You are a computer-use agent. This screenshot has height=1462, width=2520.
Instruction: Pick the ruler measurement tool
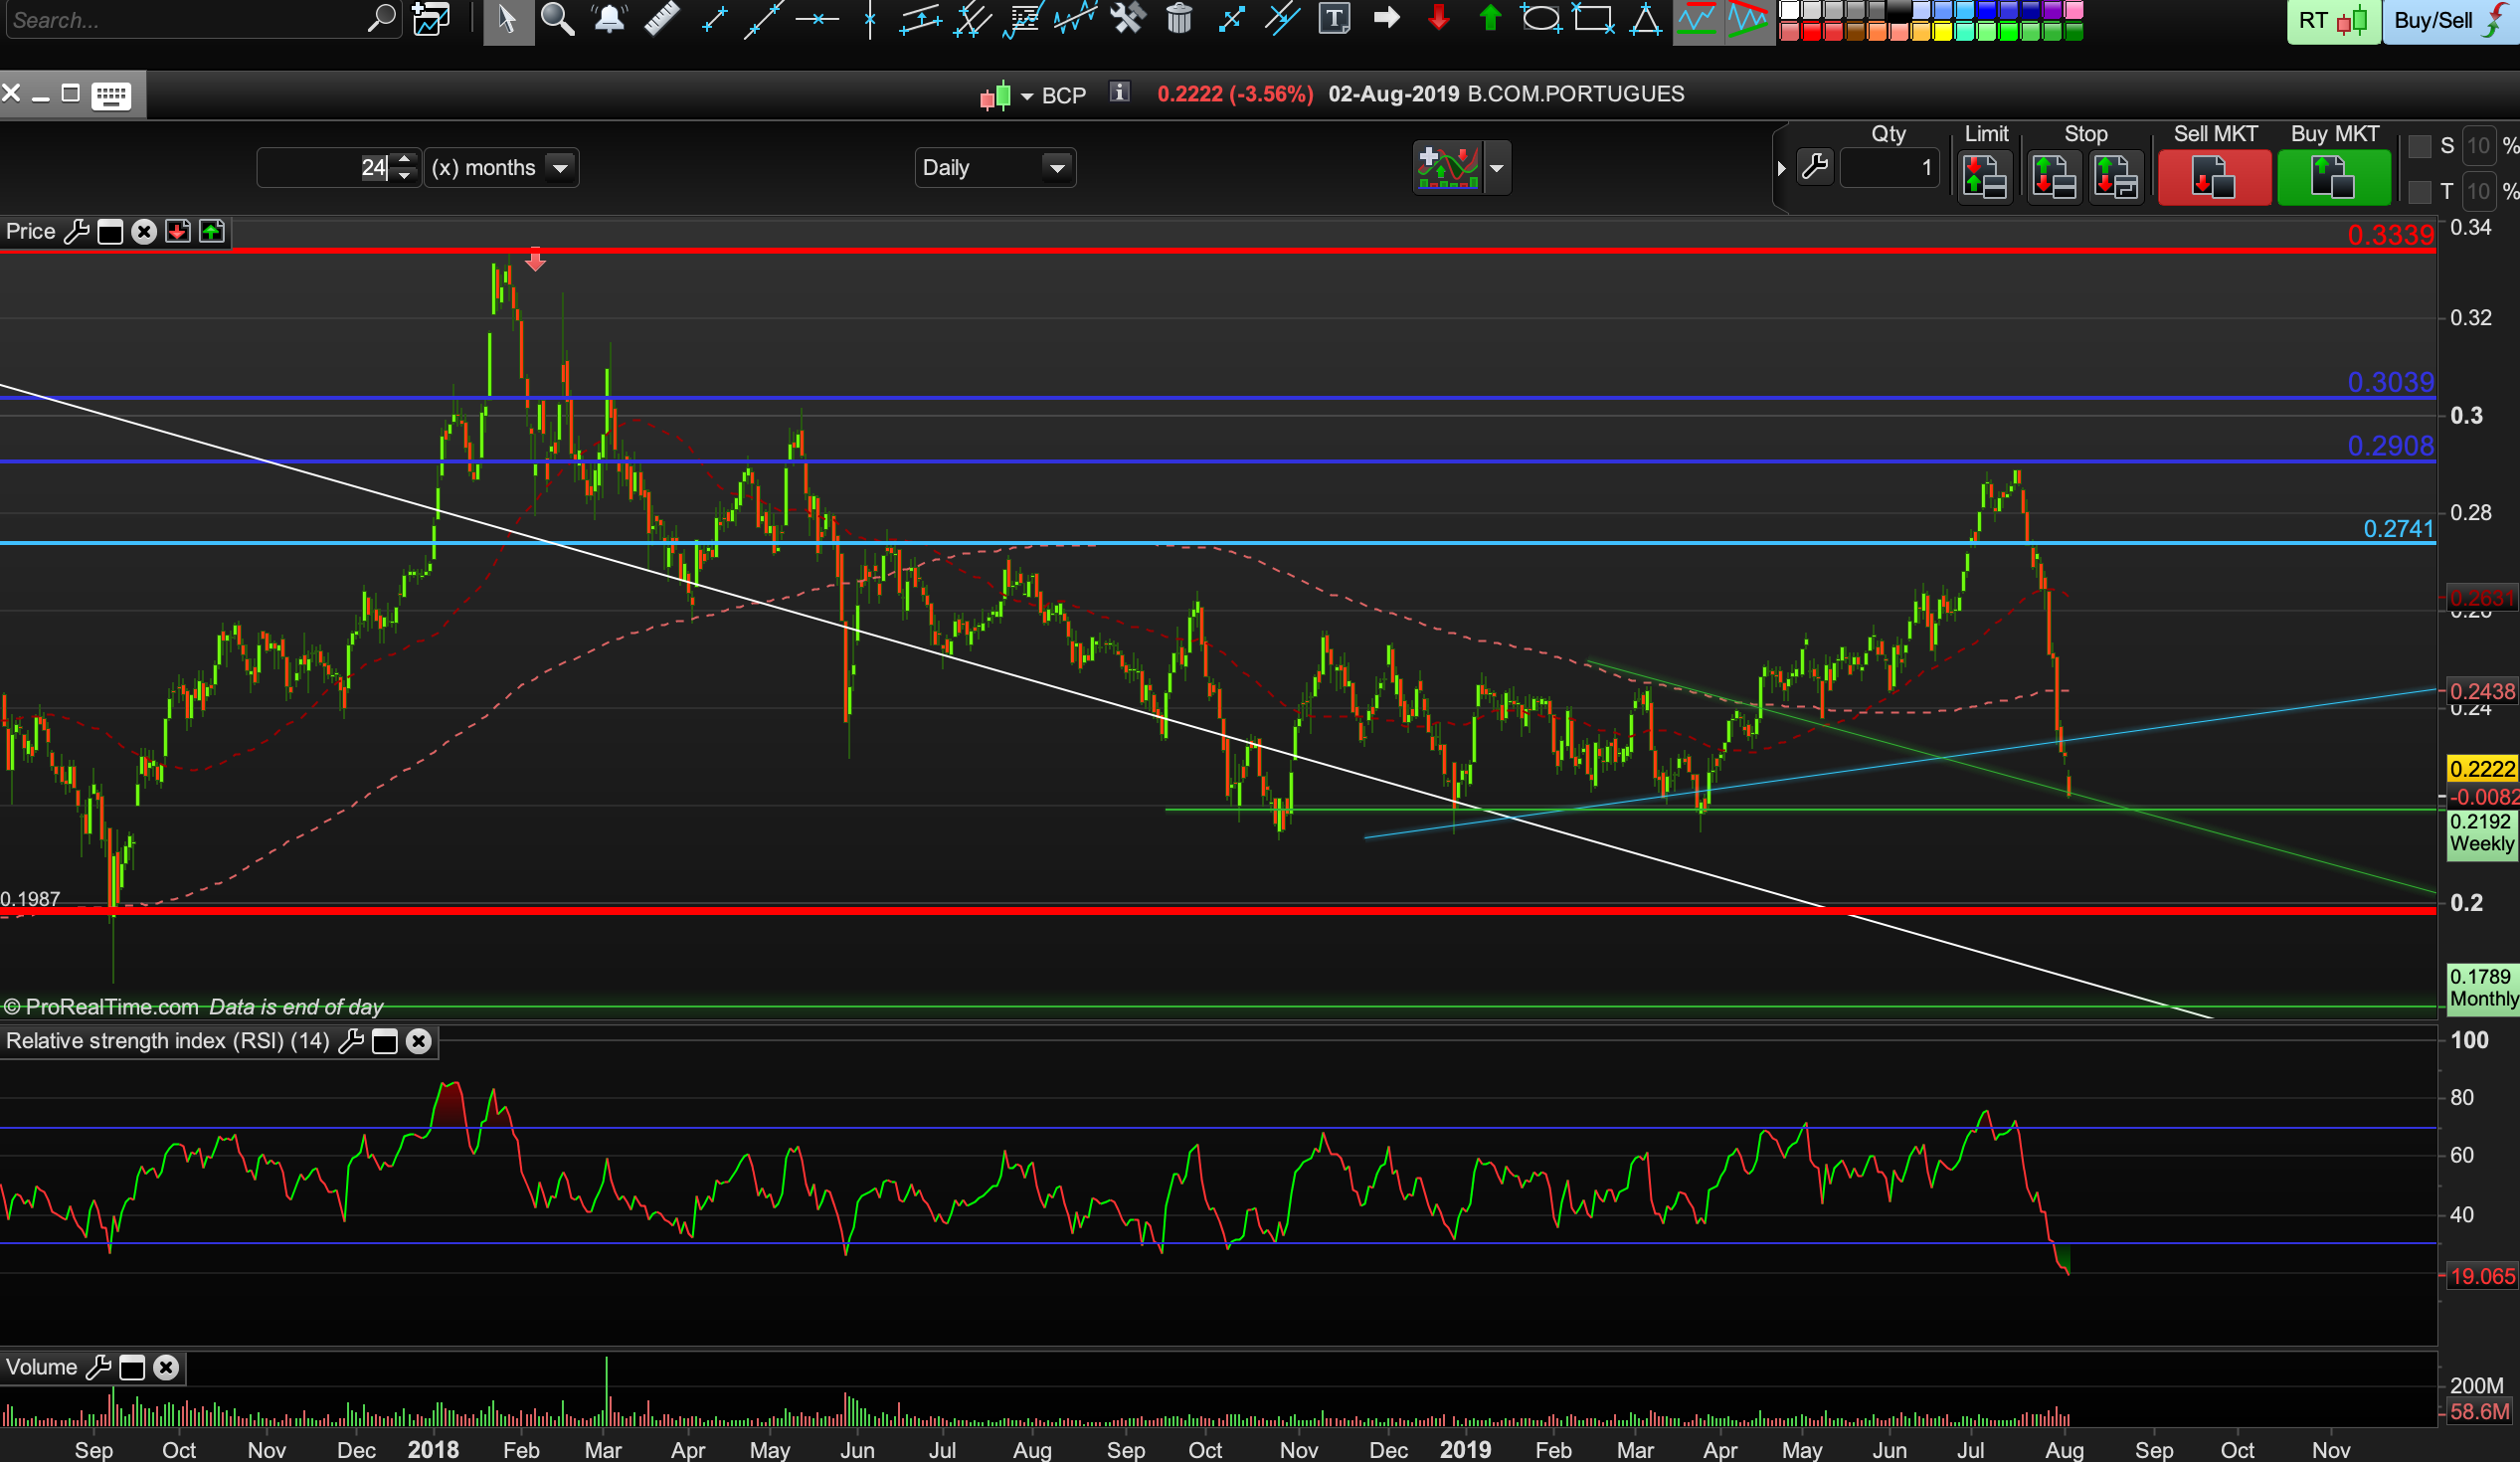pos(661,19)
